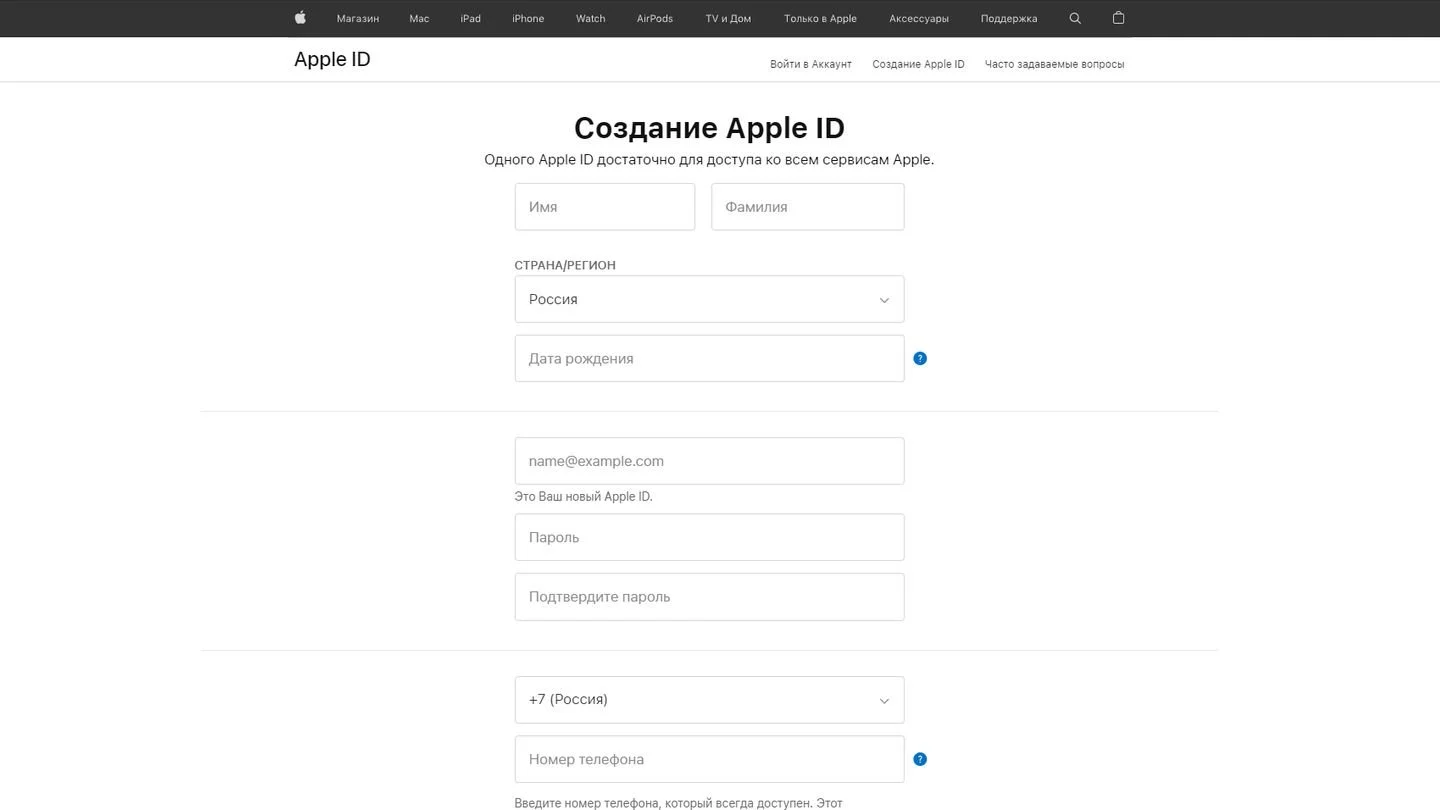This screenshot has width=1440, height=810.
Task: Expand the +7 (Россия) phone code dropdown
Action: 709,699
